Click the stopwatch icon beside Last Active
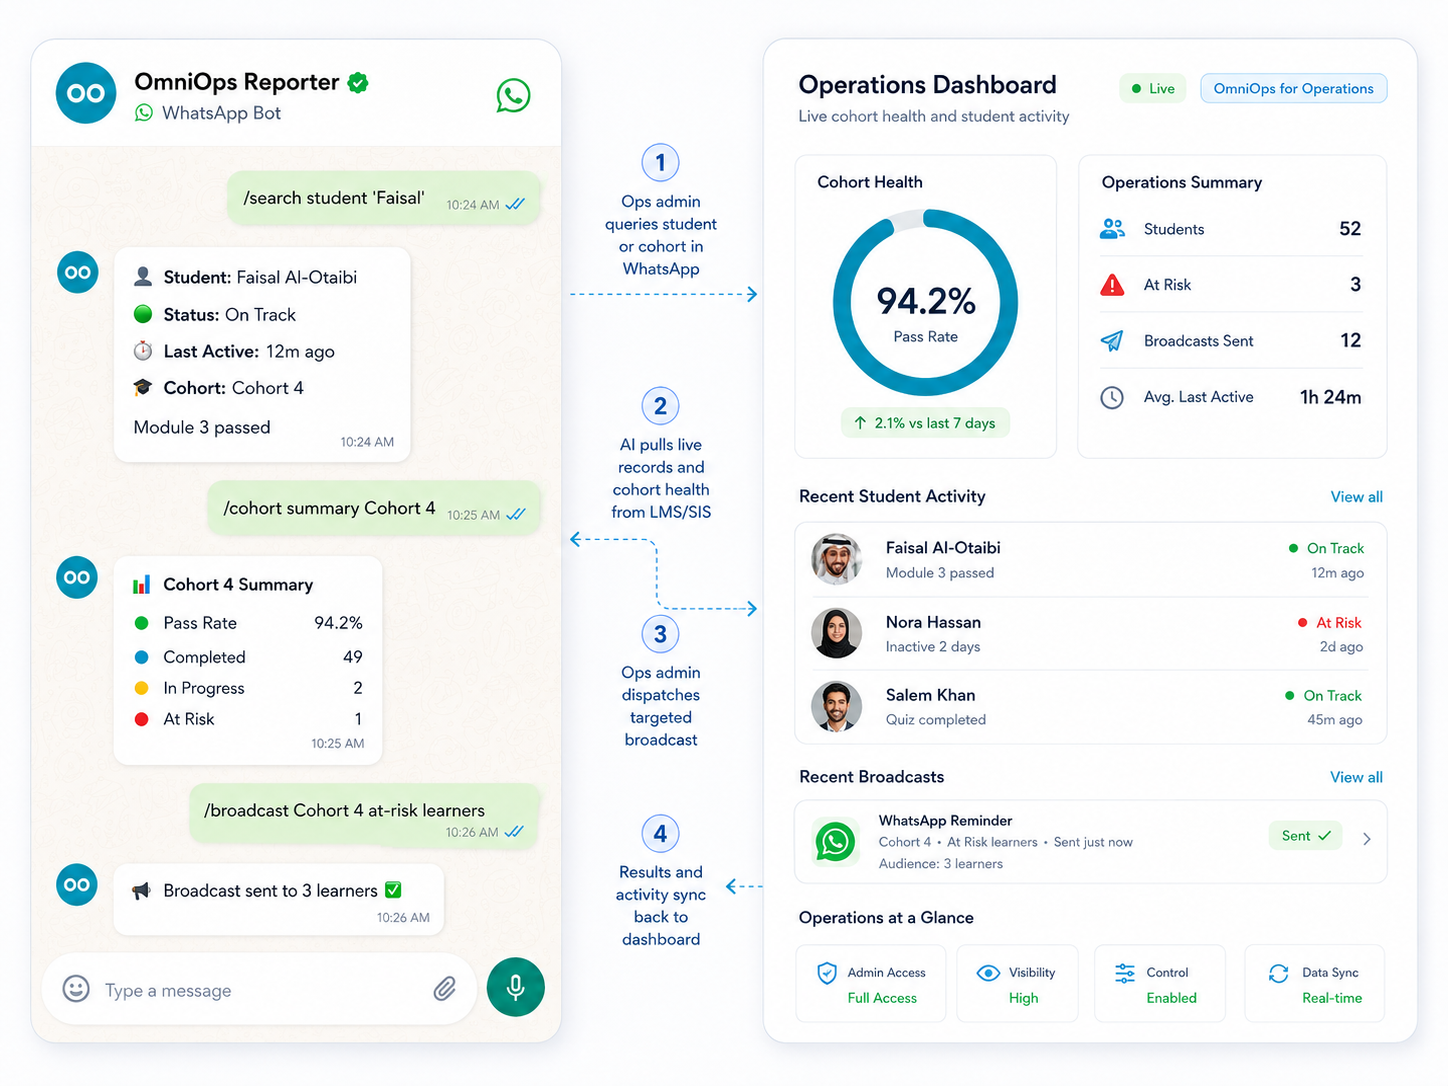Screen dimensions: 1448x1086 [x=143, y=351]
